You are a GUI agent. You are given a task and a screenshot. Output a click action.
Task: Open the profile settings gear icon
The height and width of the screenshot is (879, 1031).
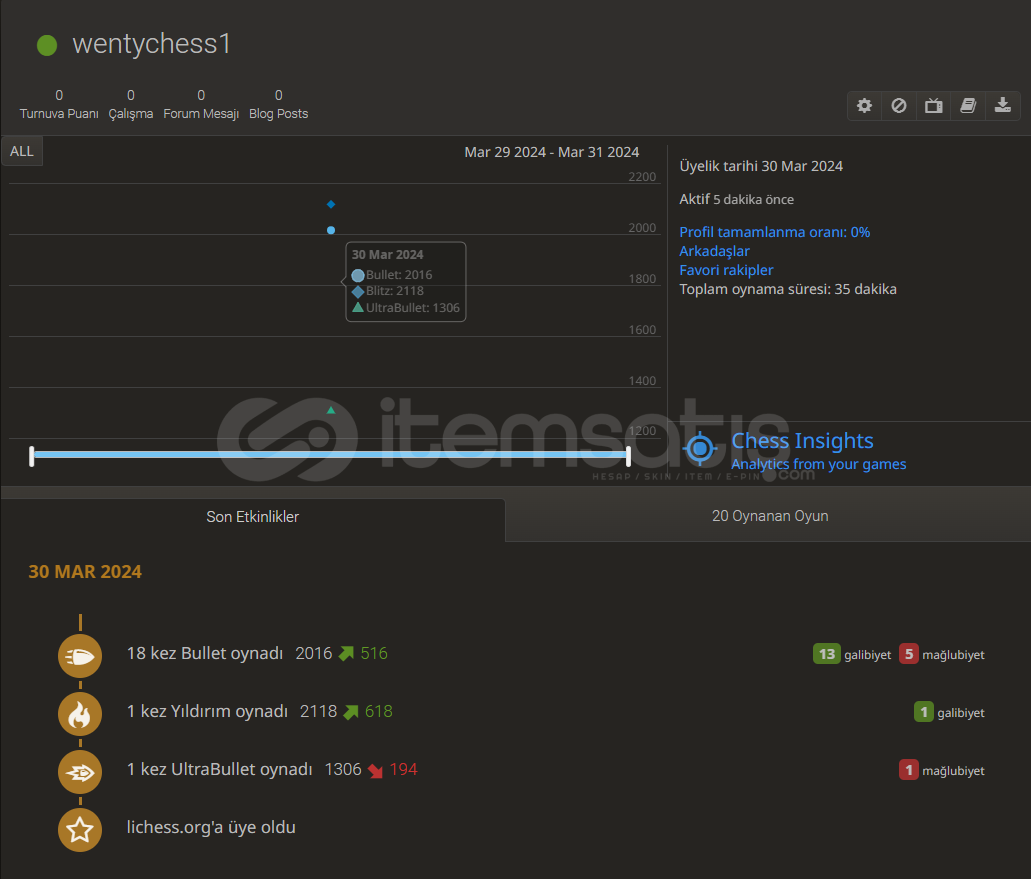tap(865, 106)
